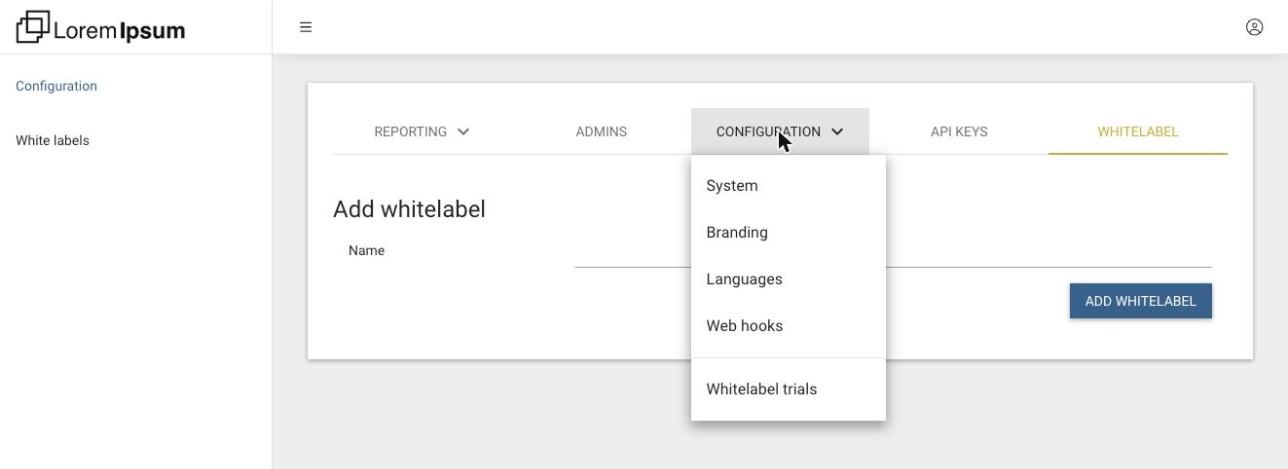Click the hamburger menu icon
The height and width of the screenshot is (469, 1288).
tap(306, 27)
